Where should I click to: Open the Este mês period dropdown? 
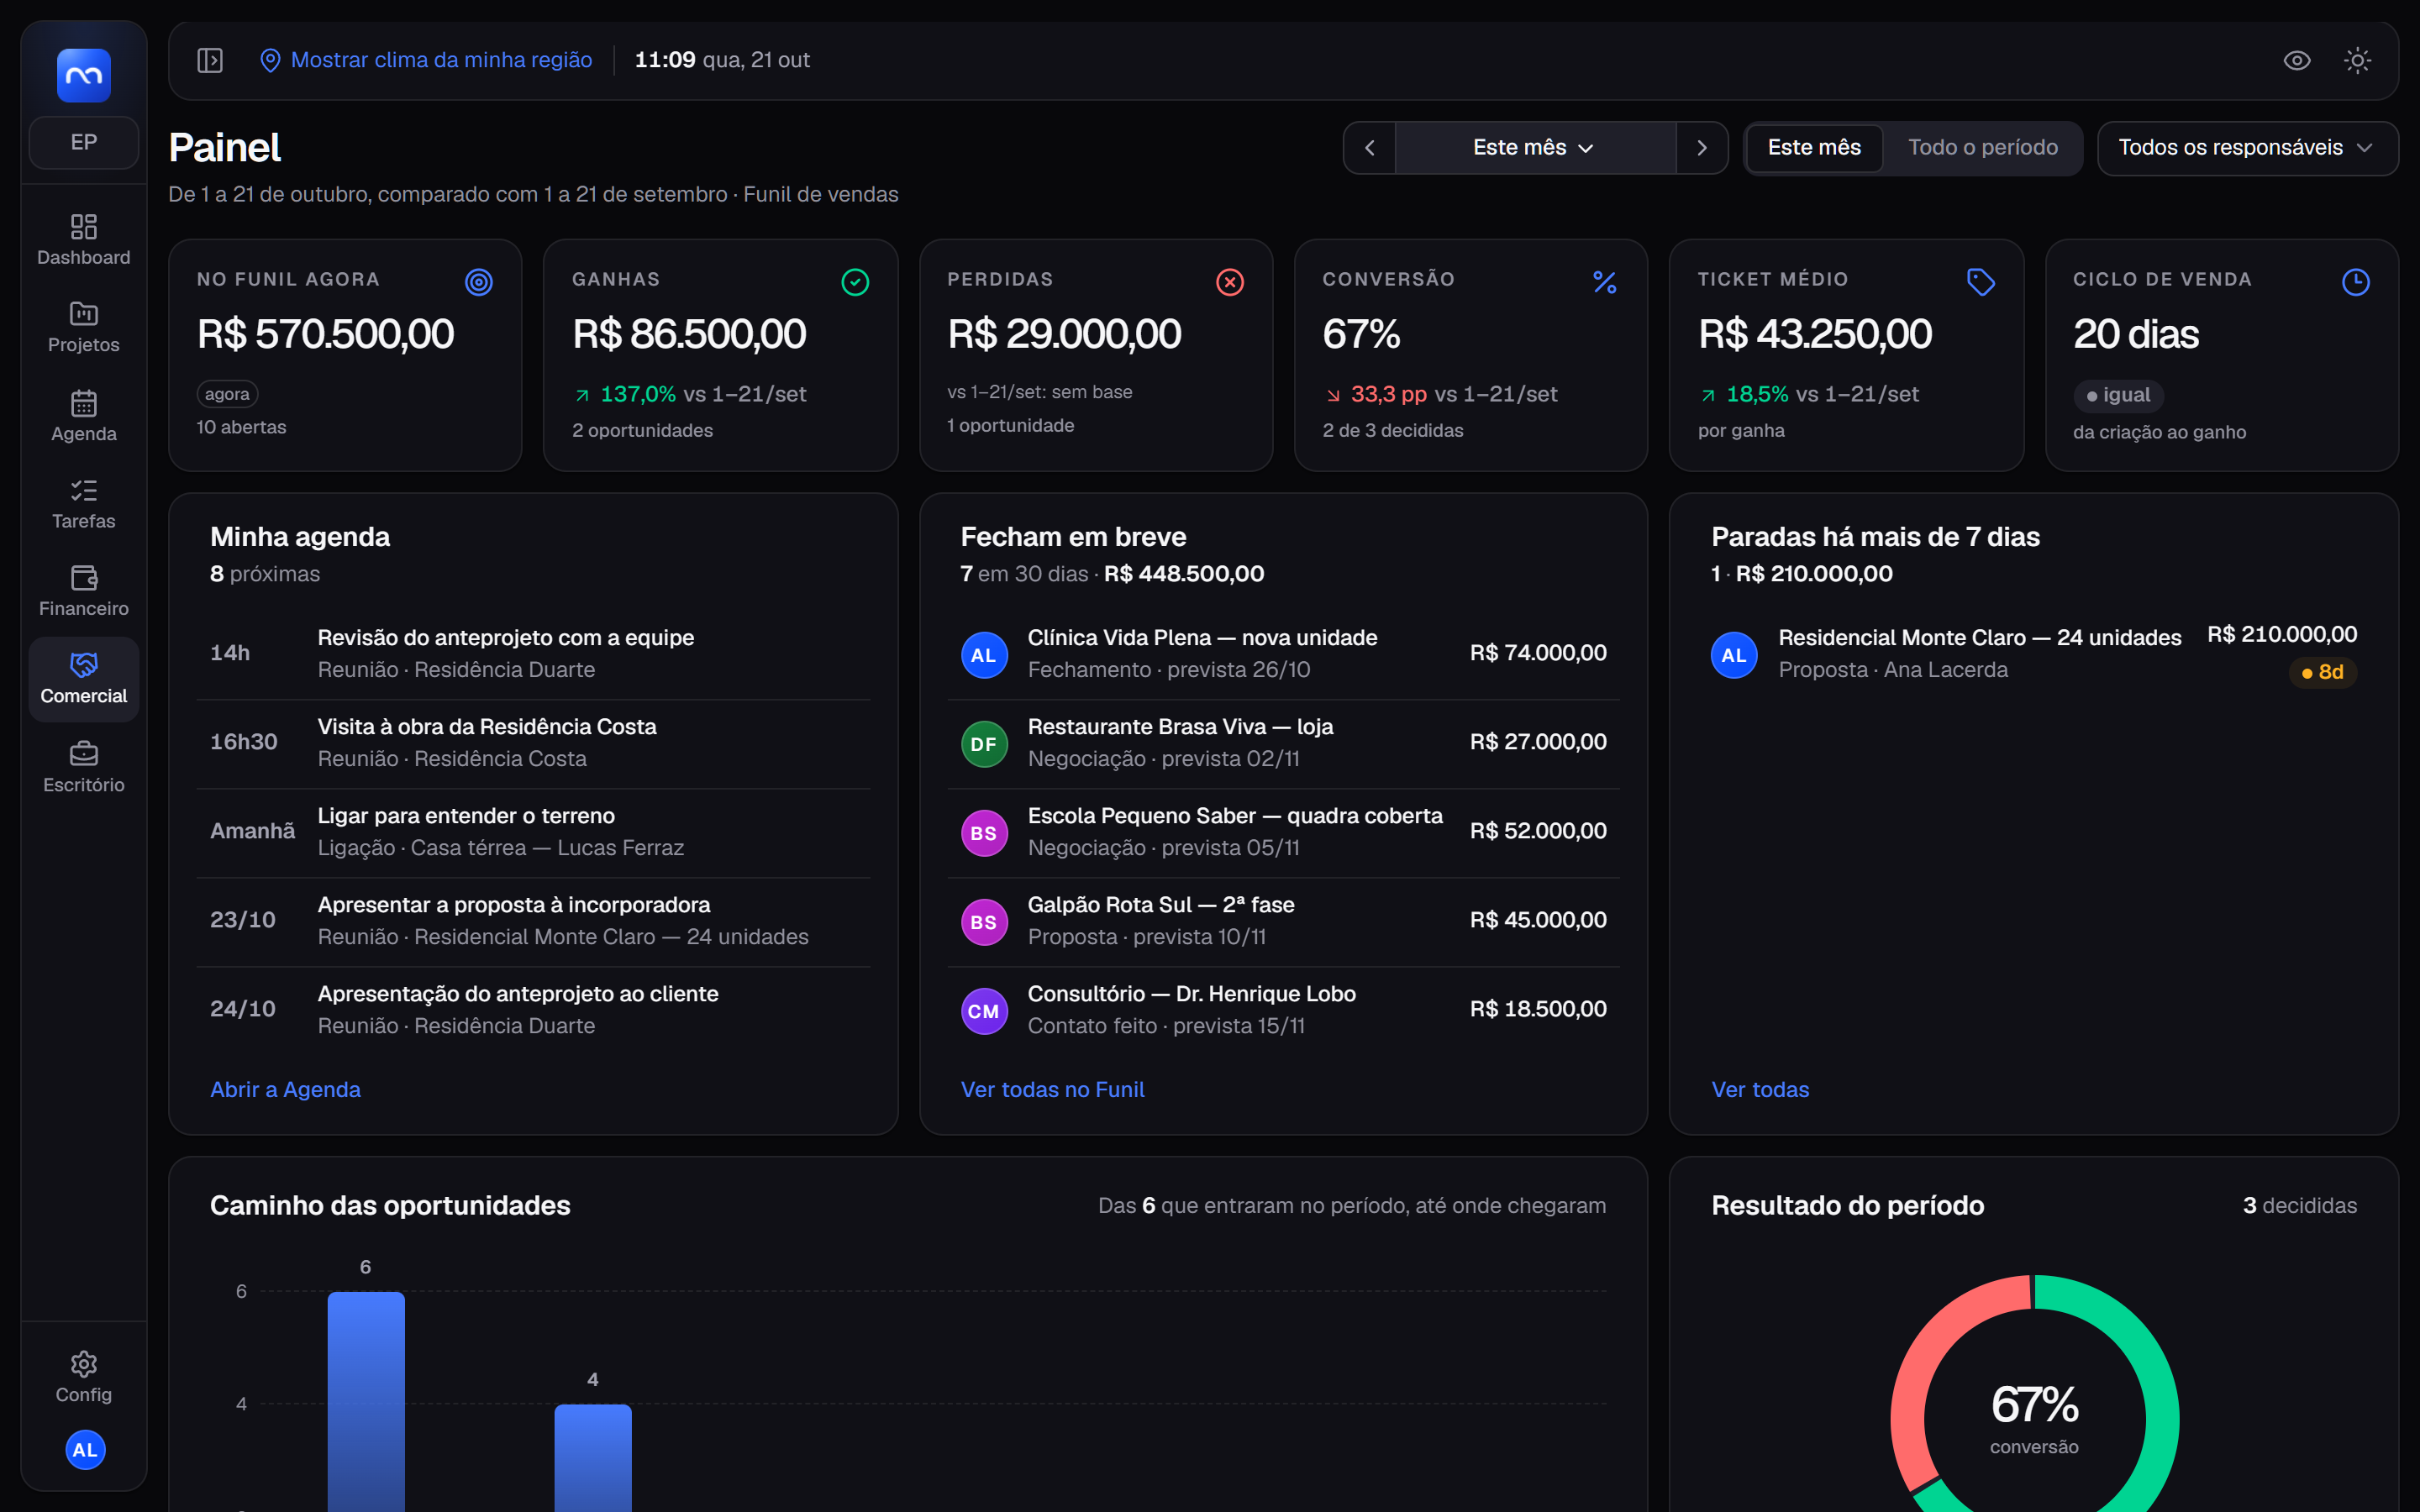pyautogui.click(x=1535, y=148)
